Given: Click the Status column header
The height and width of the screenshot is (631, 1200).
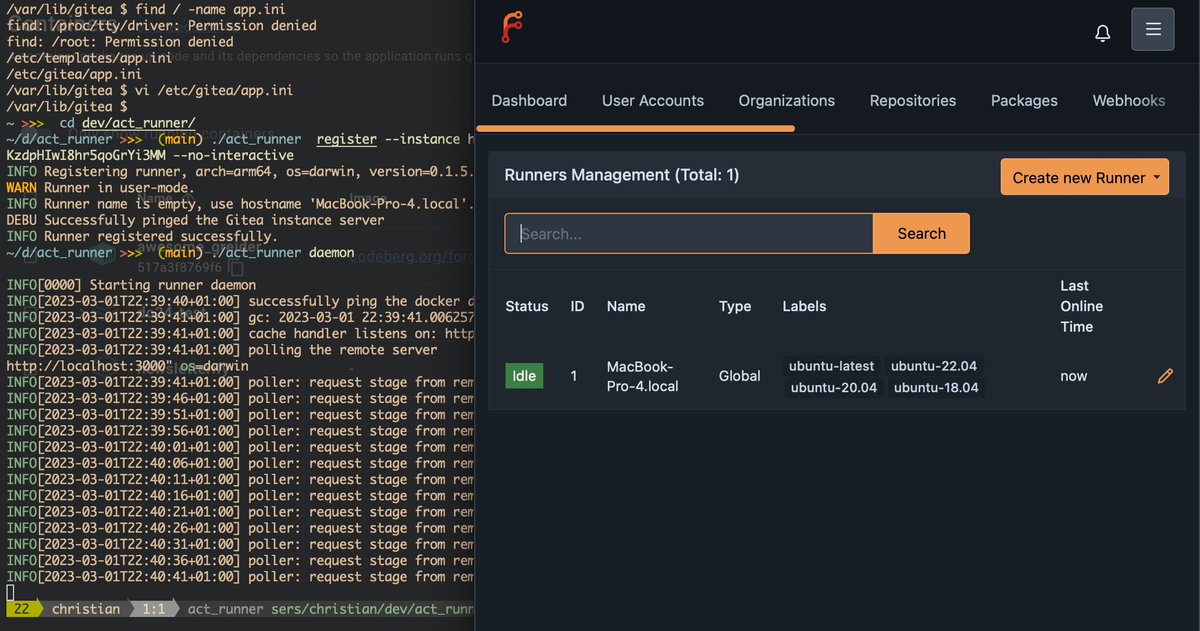Looking at the screenshot, I should tap(527, 306).
